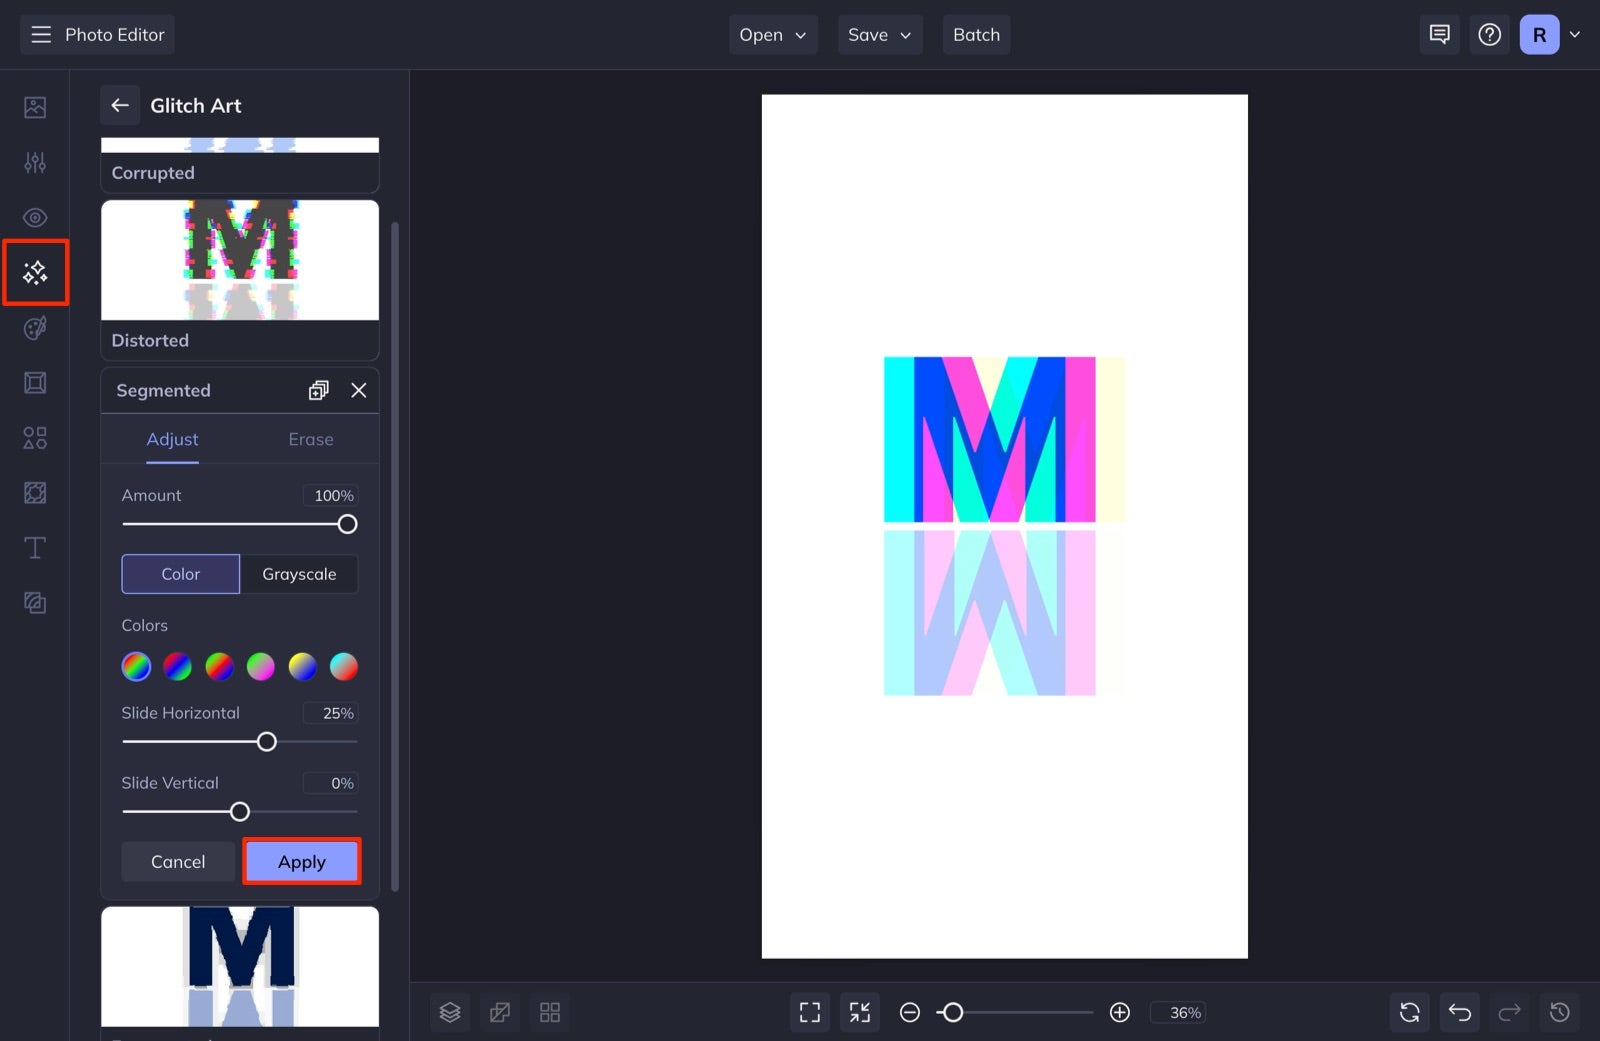This screenshot has height=1041, width=1600.
Task: Select the eye Retouch tool
Action: click(35, 217)
